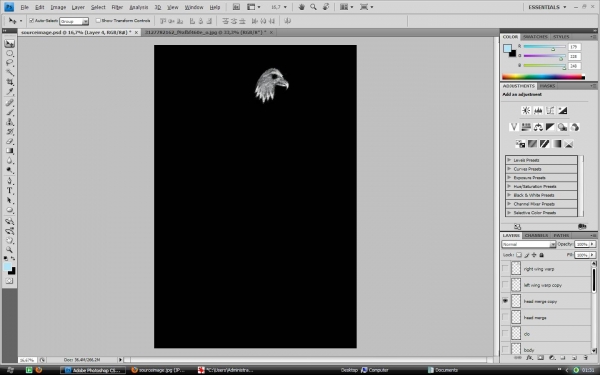Expand Hue/Saturation Presets
Image resolution: width=600 pixels, height=375 pixels.
pos(509,186)
